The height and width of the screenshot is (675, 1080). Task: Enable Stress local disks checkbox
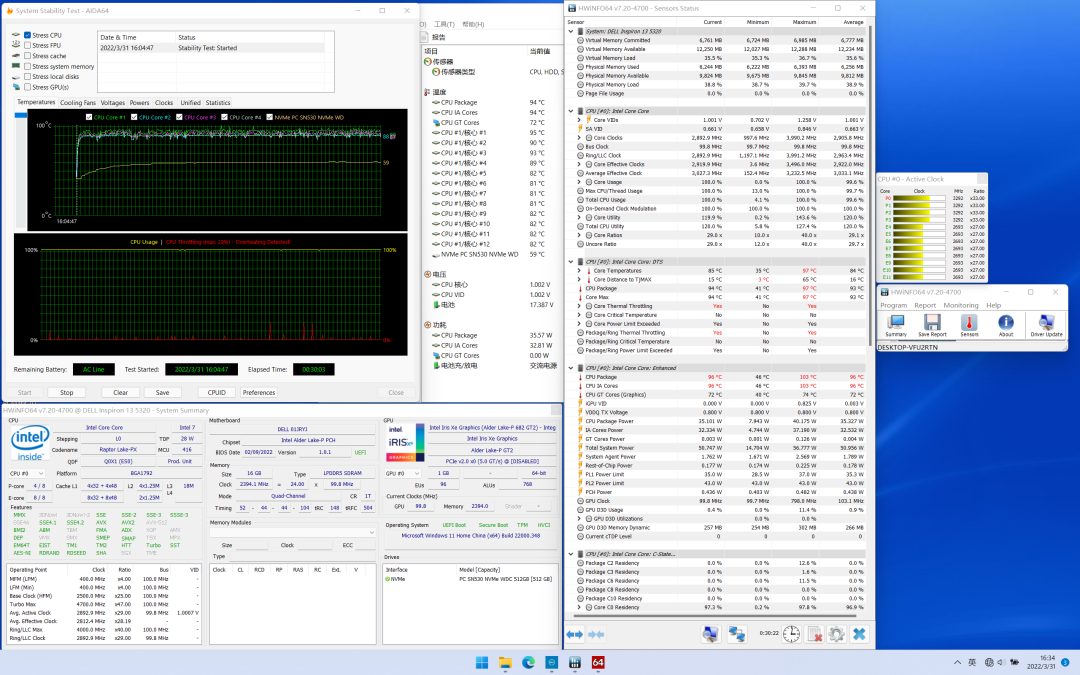coord(28,76)
